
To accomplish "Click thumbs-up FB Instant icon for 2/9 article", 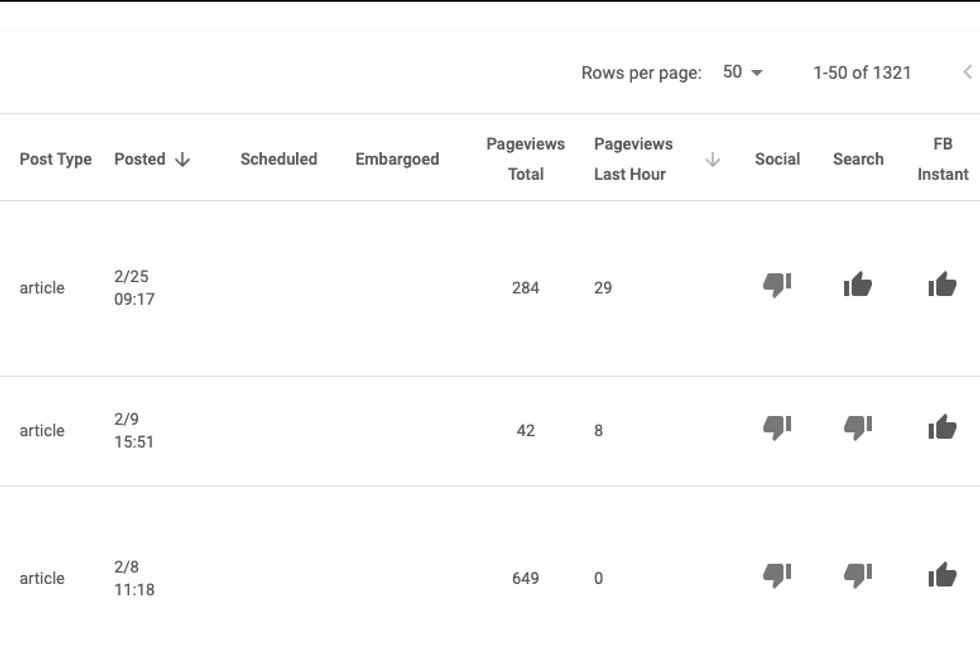I will pyautogui.click(x=942, y=429).
